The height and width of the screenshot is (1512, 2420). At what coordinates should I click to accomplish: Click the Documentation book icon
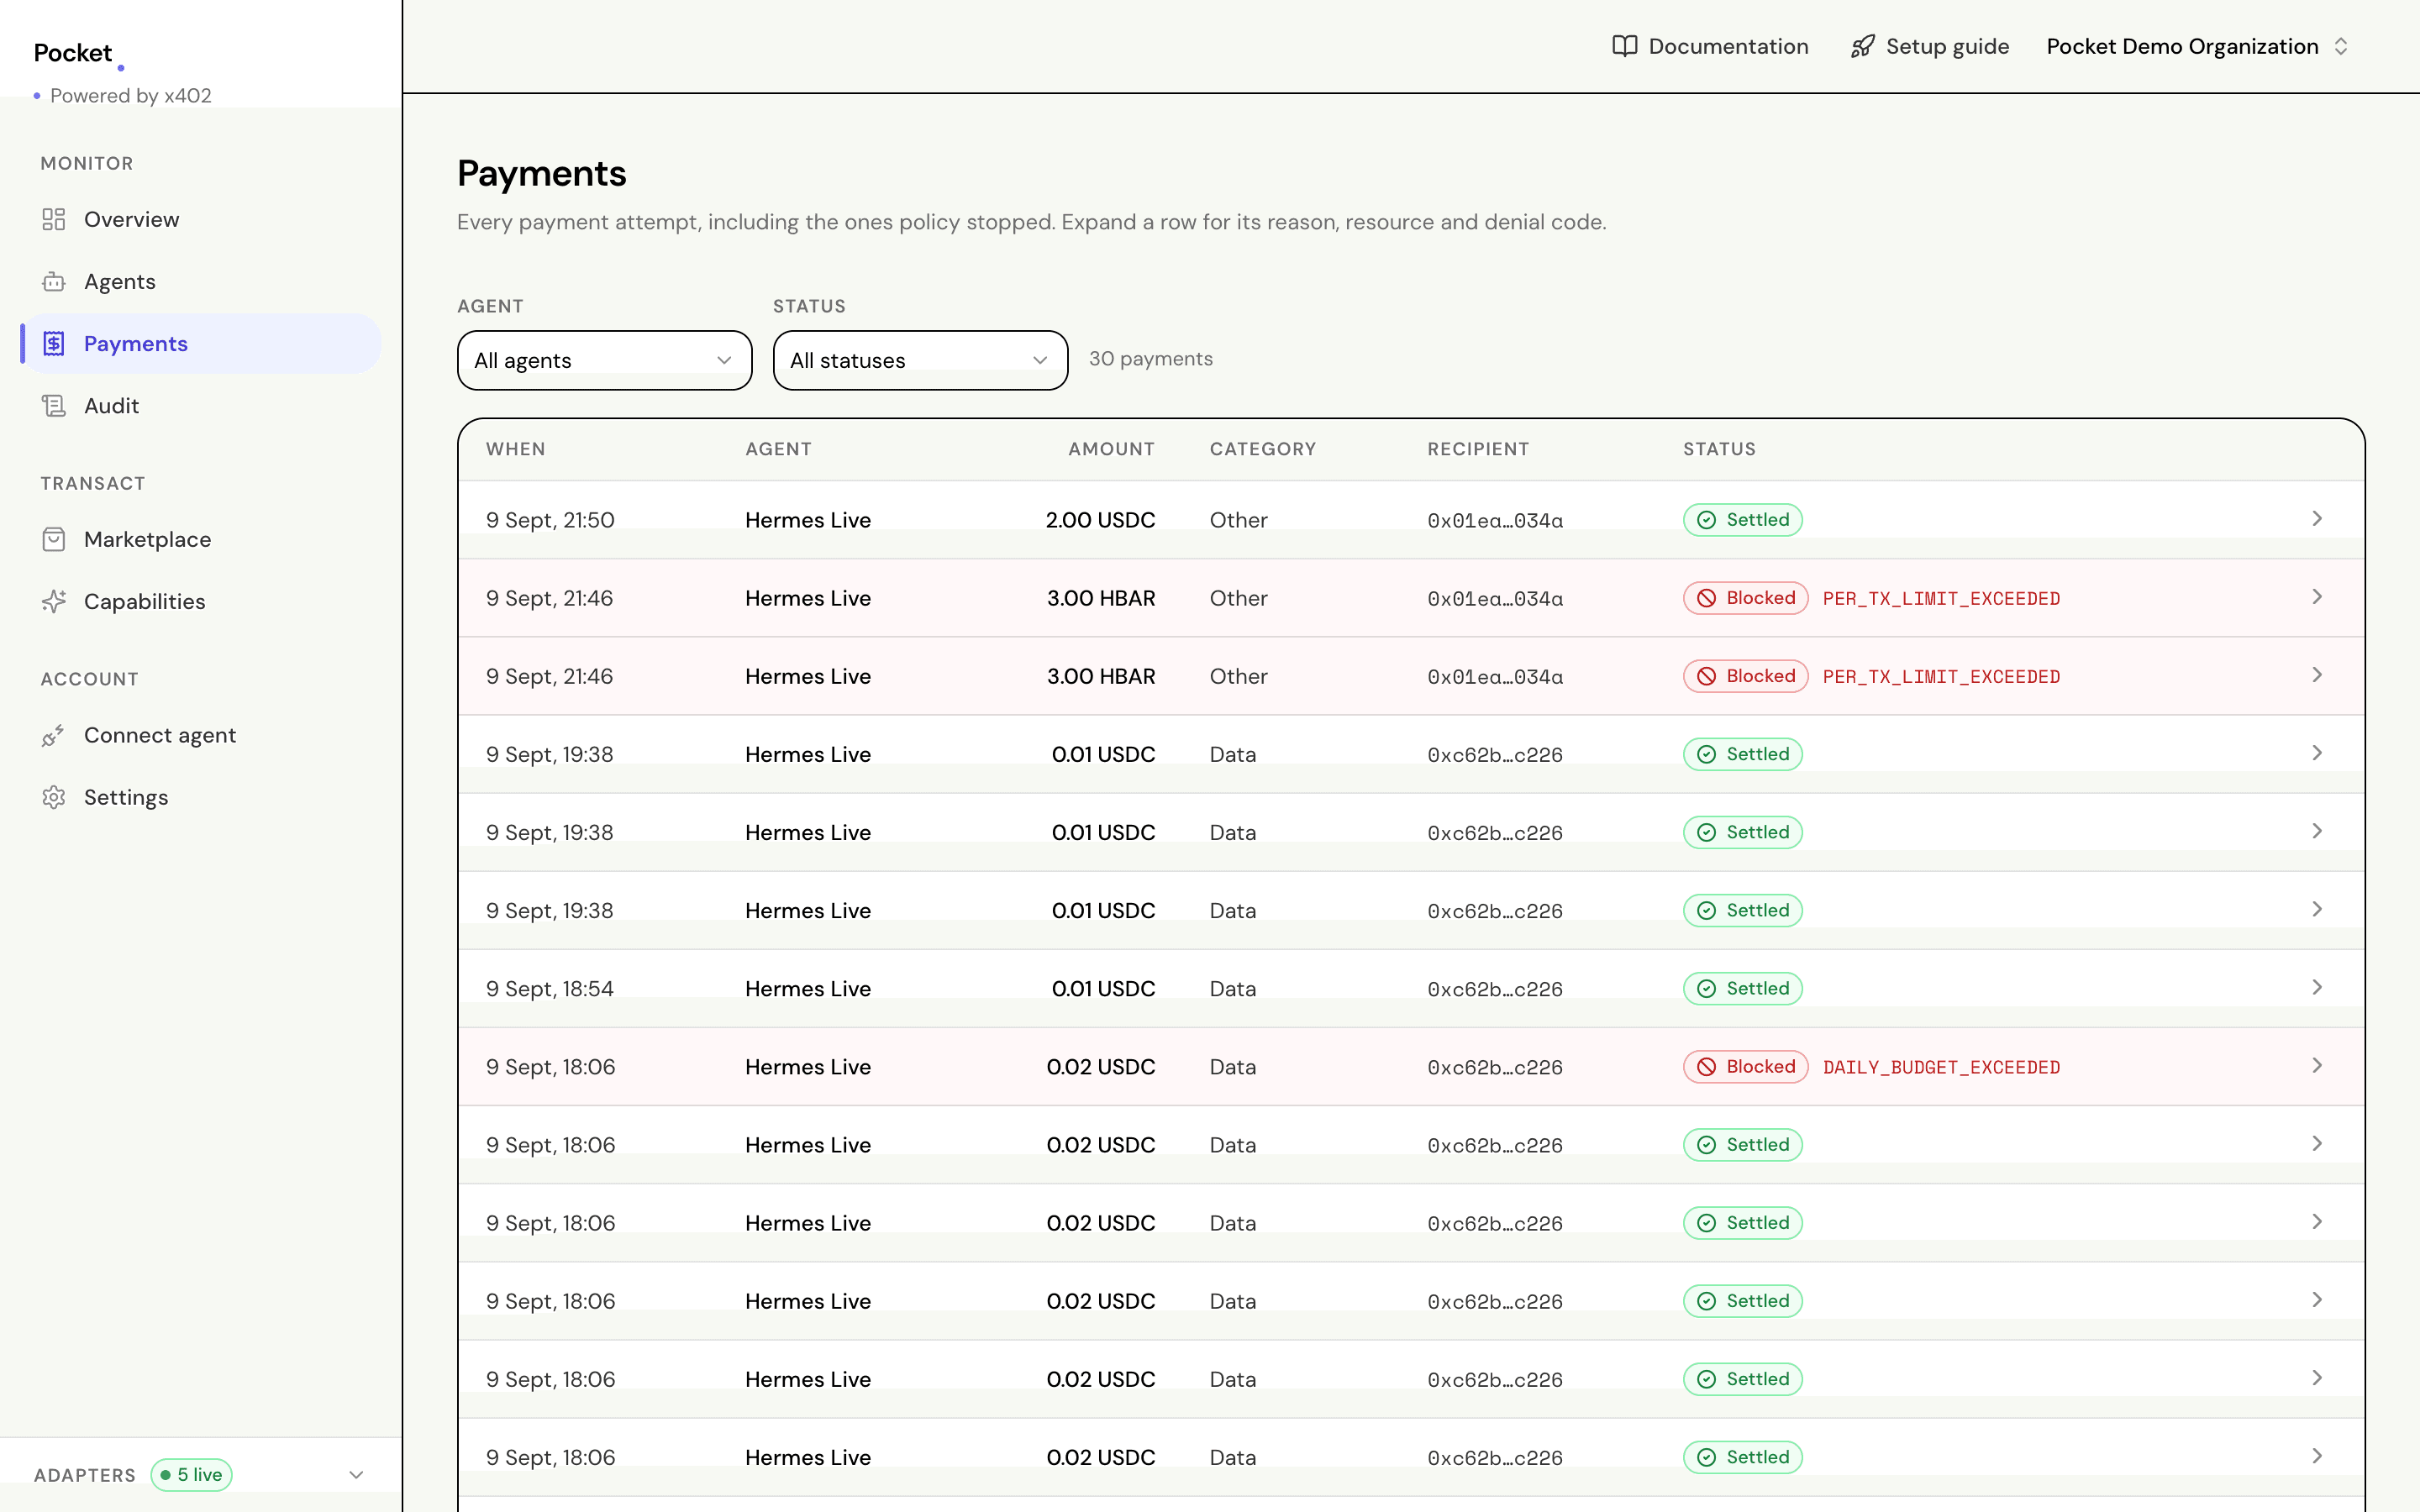click(1625, 46)
